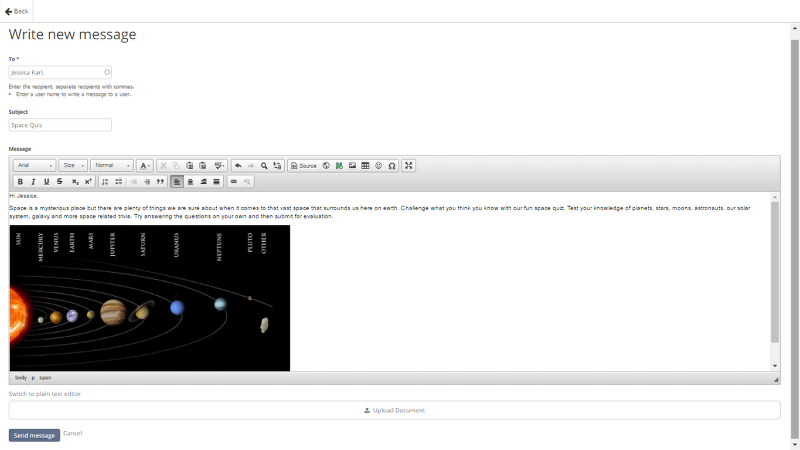800x450 pixels.
Task: Cancel the message
Action: pyautogui.click(x=72, y=433)
